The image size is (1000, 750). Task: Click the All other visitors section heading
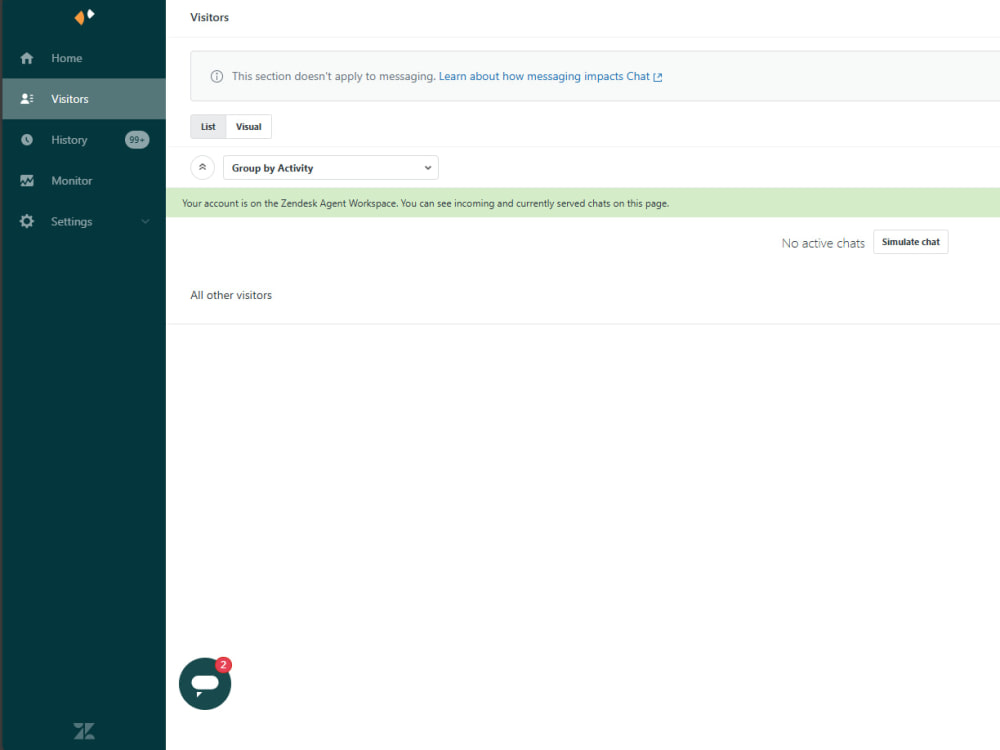coord(231,295)
